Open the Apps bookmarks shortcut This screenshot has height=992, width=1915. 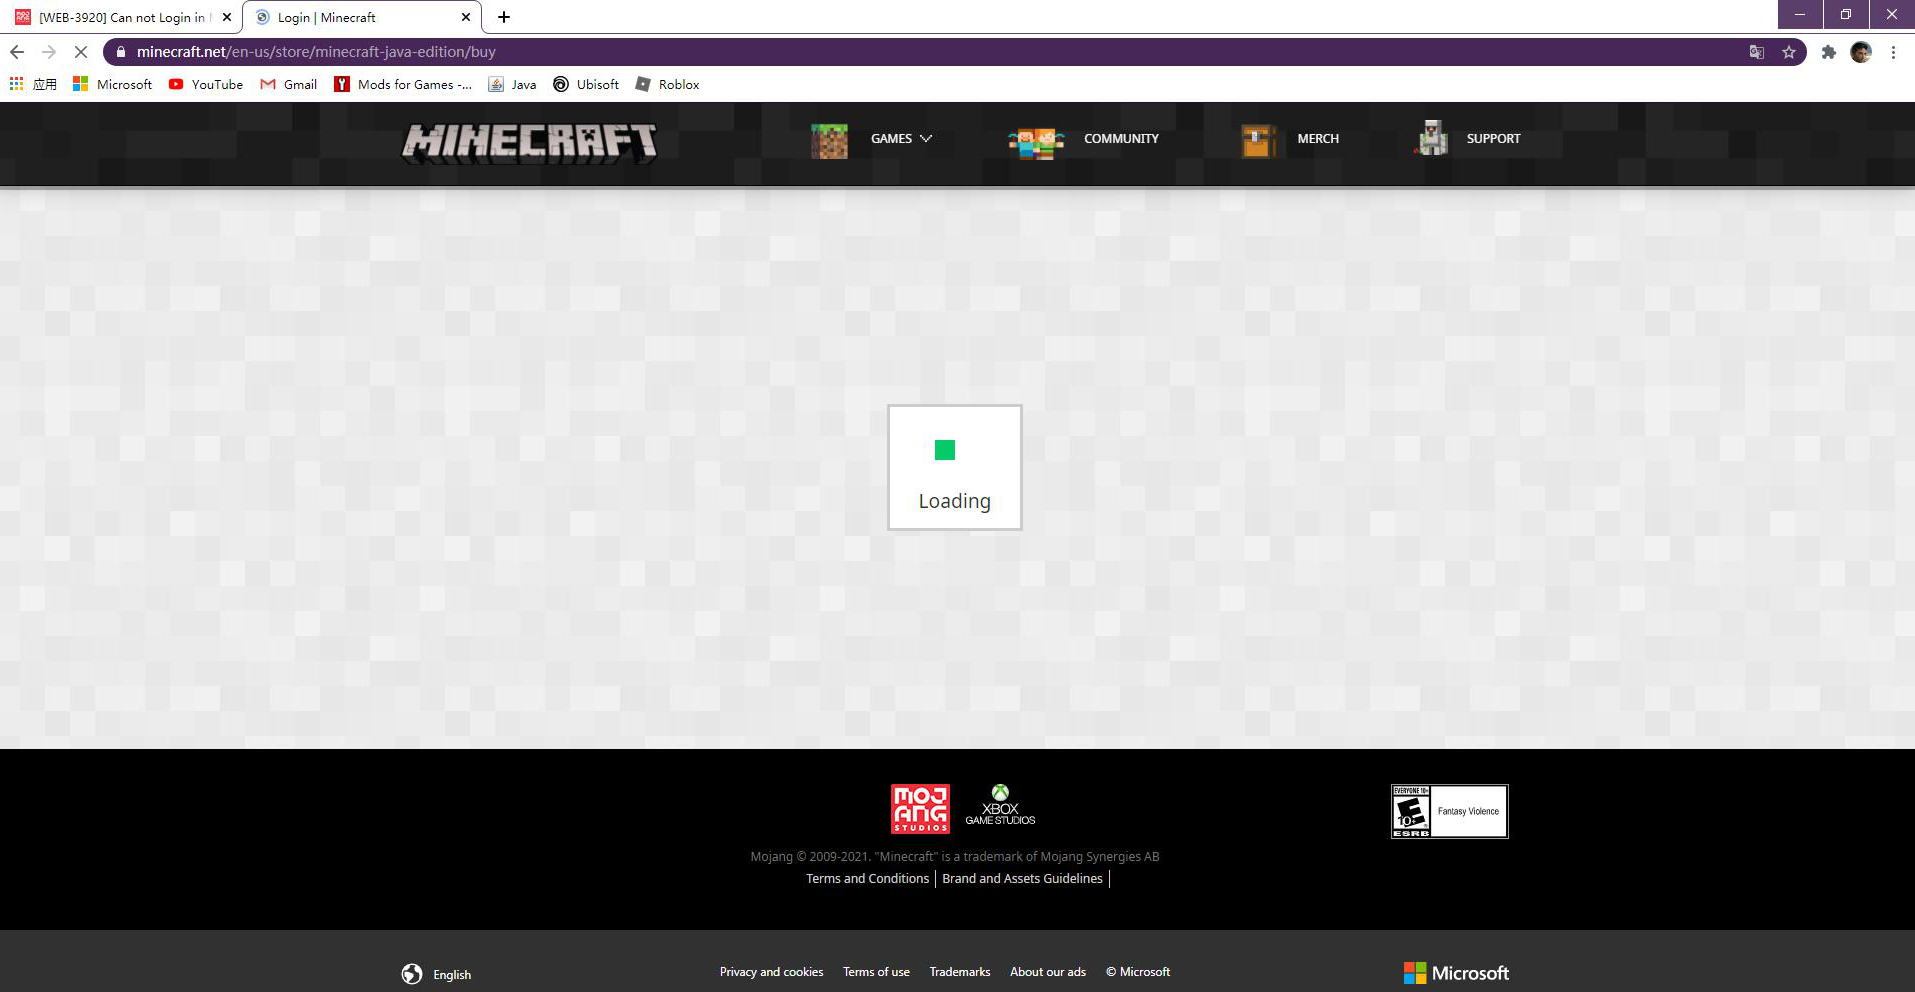(33, 84)
